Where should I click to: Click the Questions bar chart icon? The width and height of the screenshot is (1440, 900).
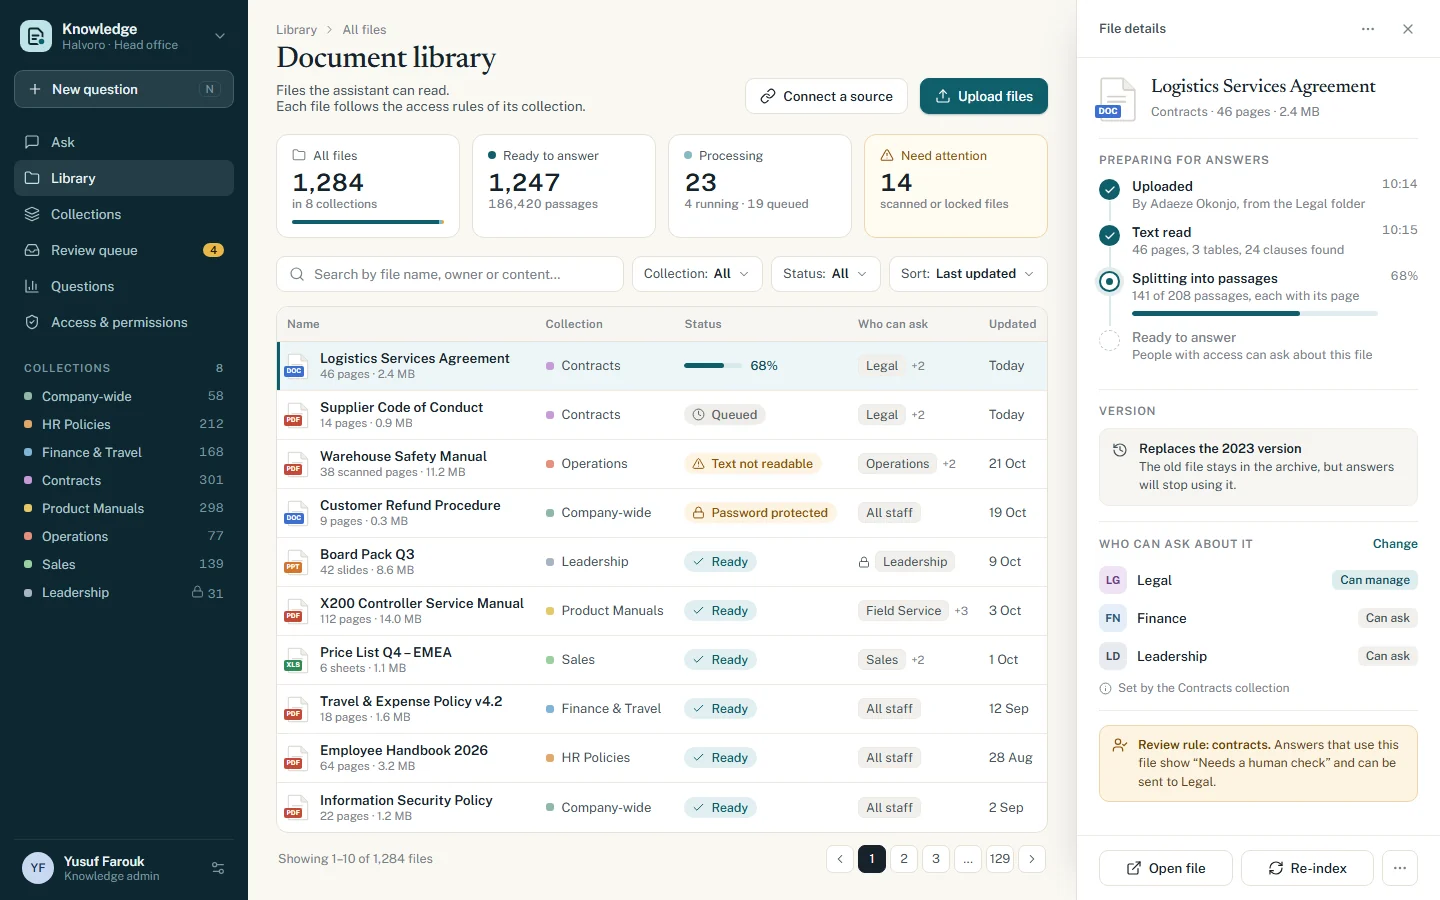click(x=32, y=286)
